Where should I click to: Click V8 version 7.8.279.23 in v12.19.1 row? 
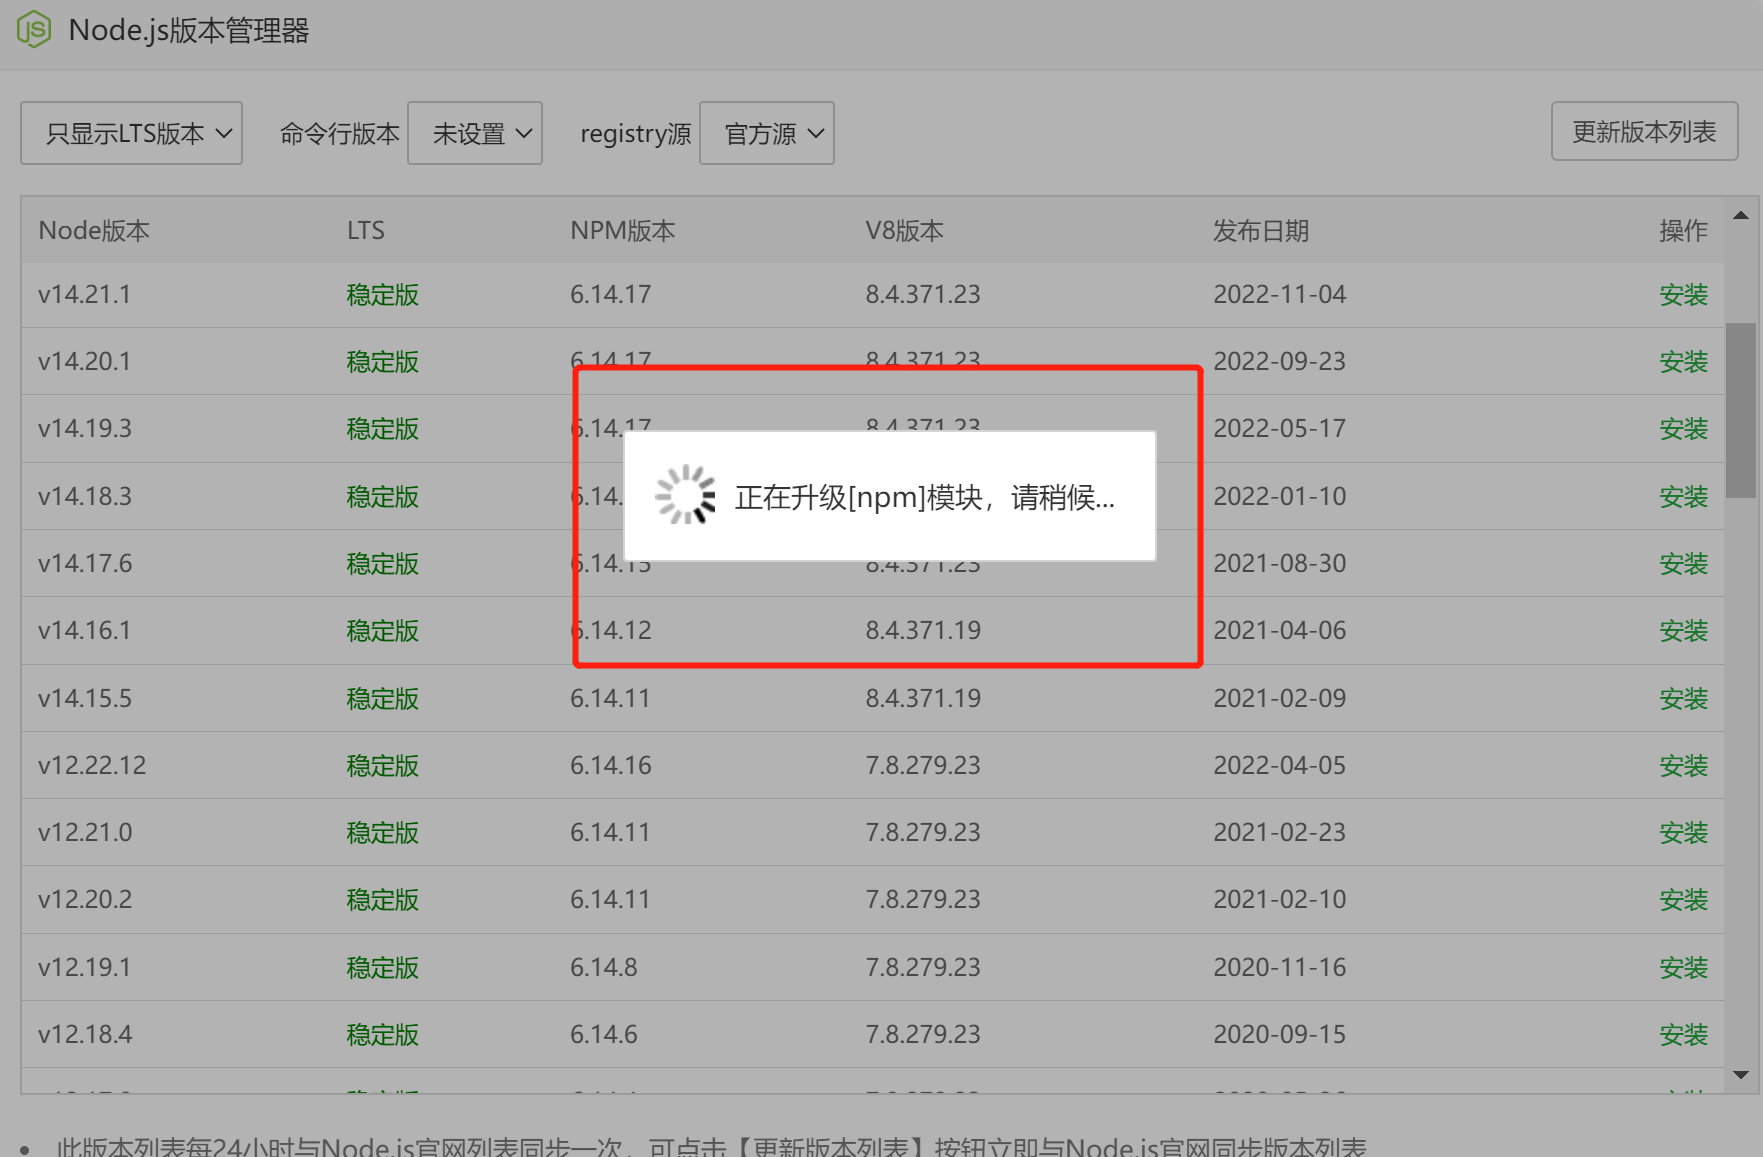[x=923, y=968]
